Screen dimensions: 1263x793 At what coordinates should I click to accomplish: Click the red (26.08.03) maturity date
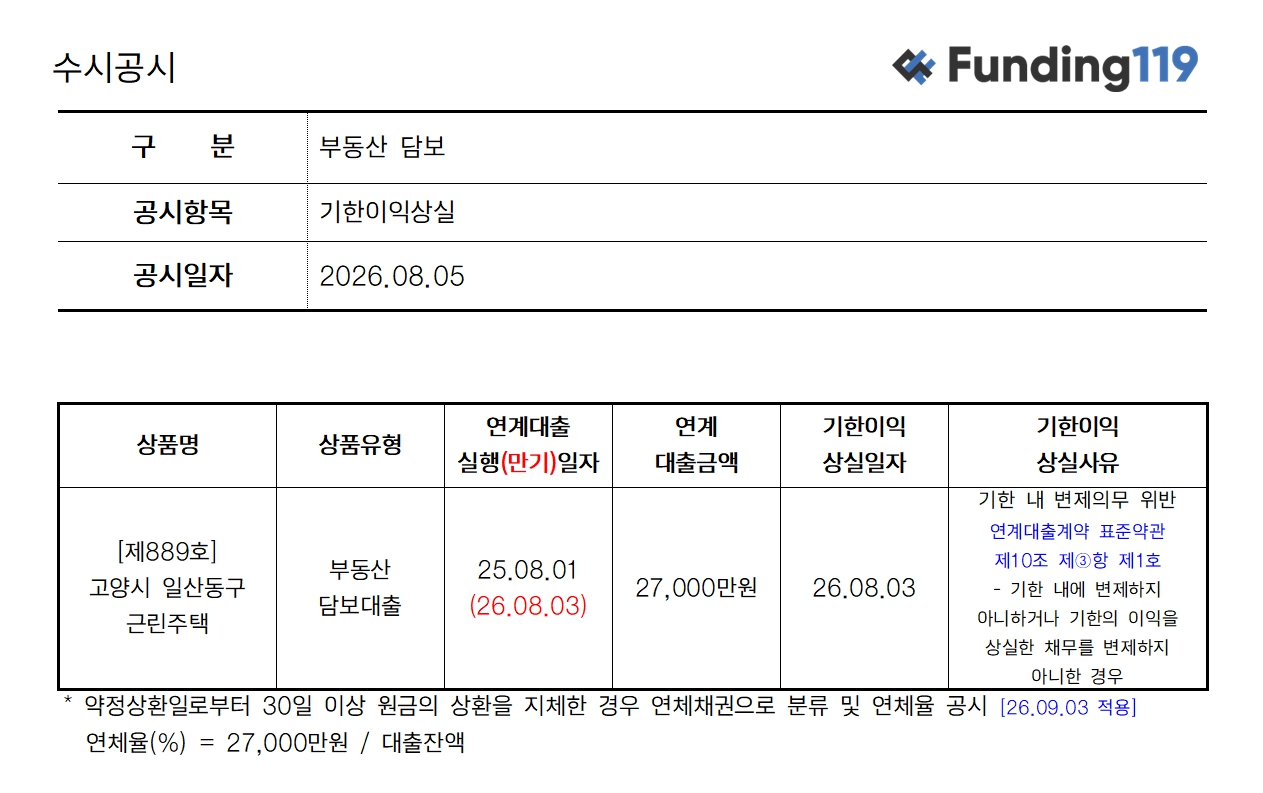[x=528, y=606]
